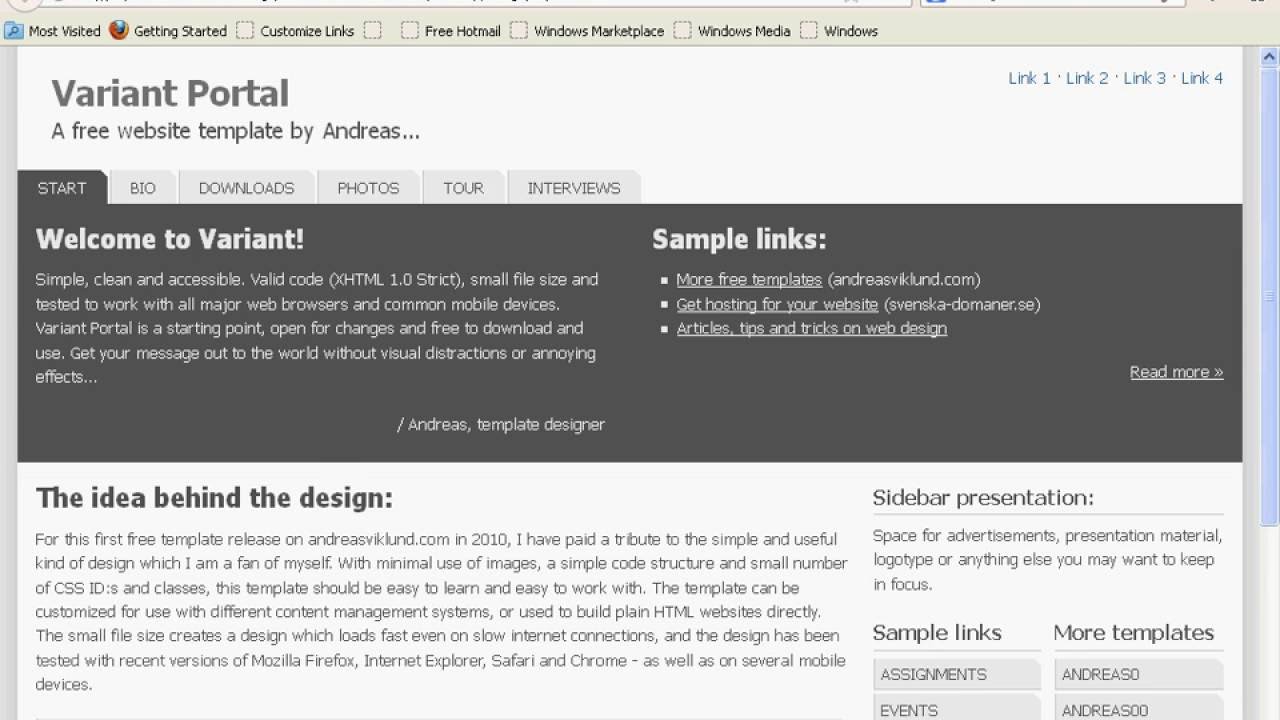1280x720 pixels.
Task: Click the Customize Links bookmark icon
Action: tap(245, 31)
